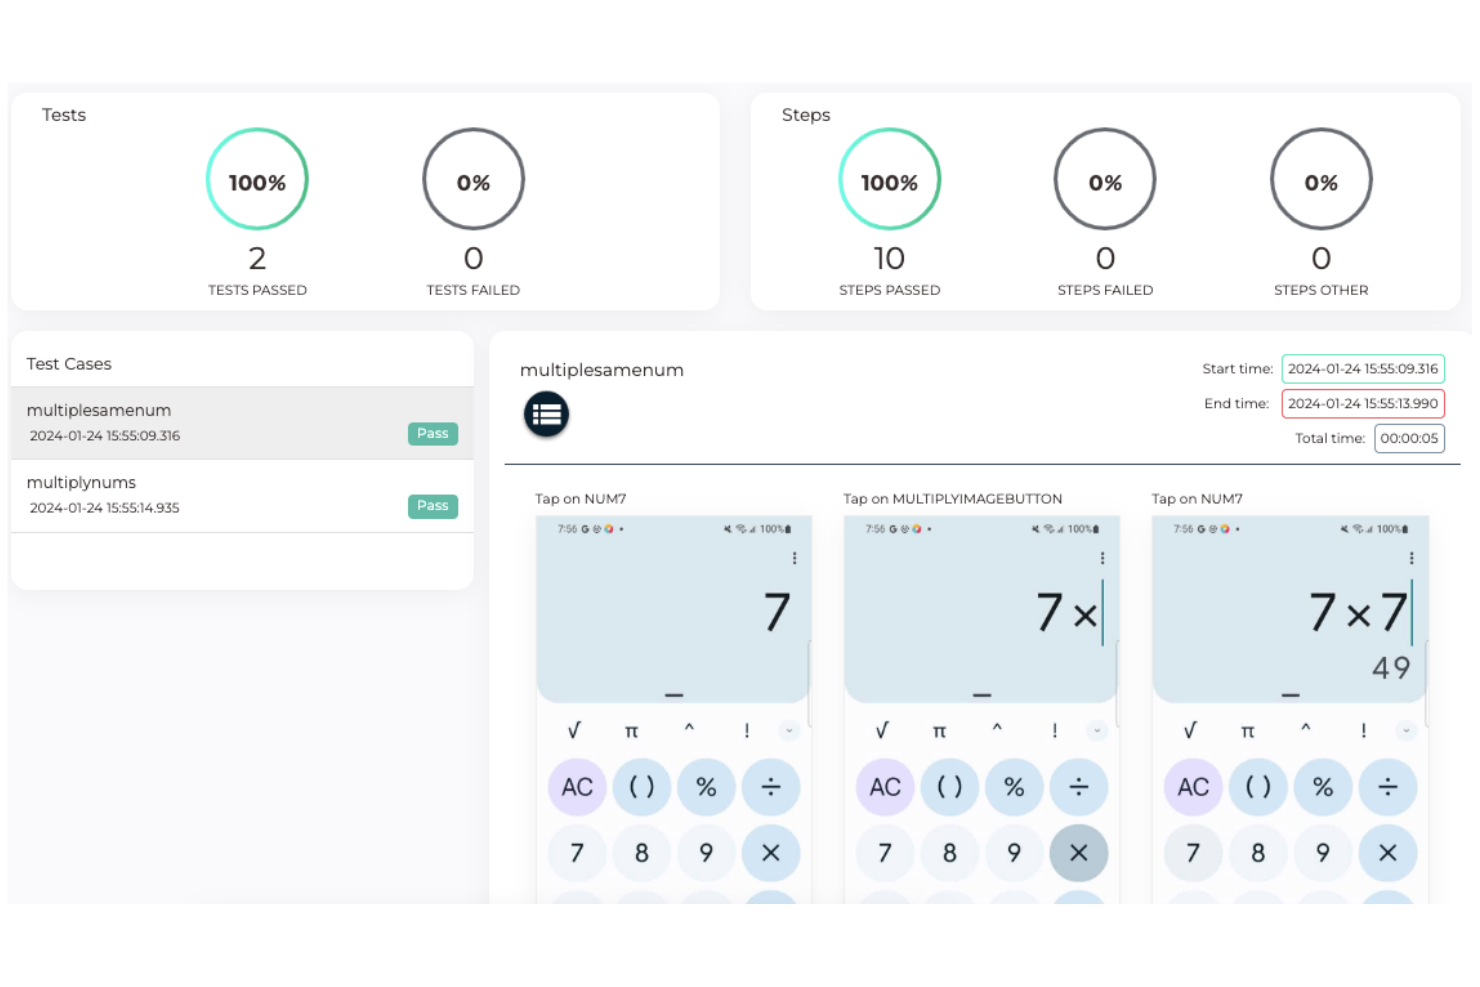Tap the square root icon on first calculator

(573, 731)
